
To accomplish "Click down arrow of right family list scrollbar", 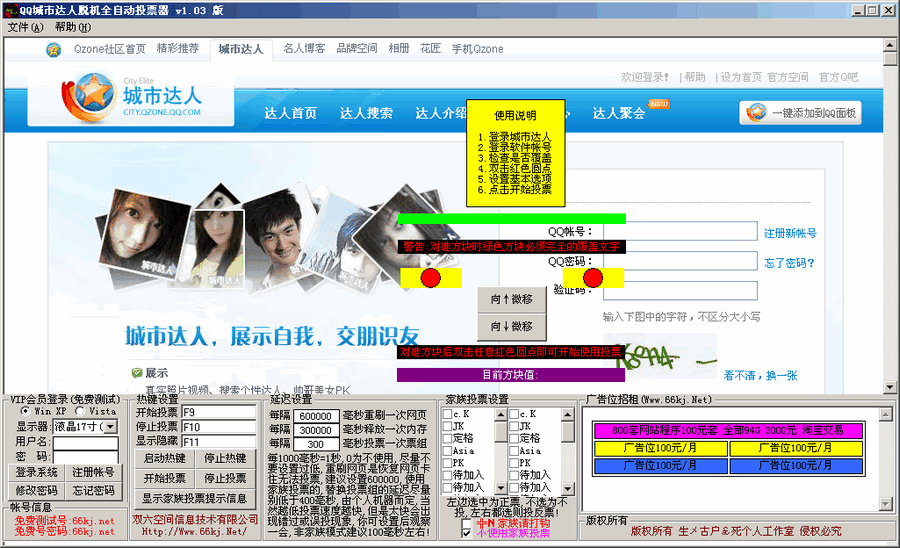I will coord(568,488).
